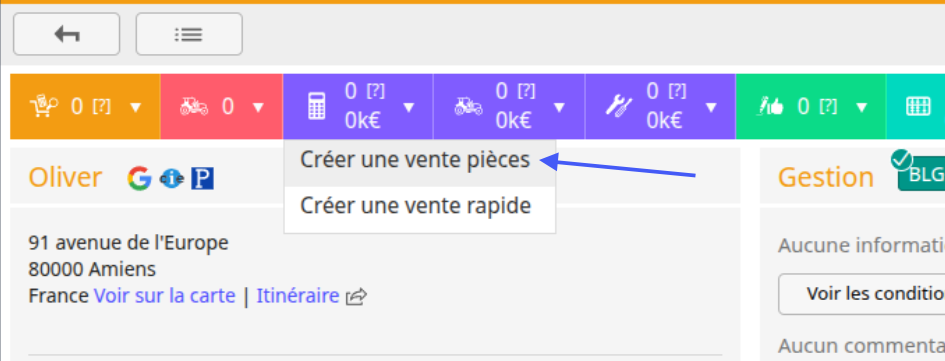Click the '80000 Amiens' address line
This screenshot has height=361, width=945.
tap(92, 269)
